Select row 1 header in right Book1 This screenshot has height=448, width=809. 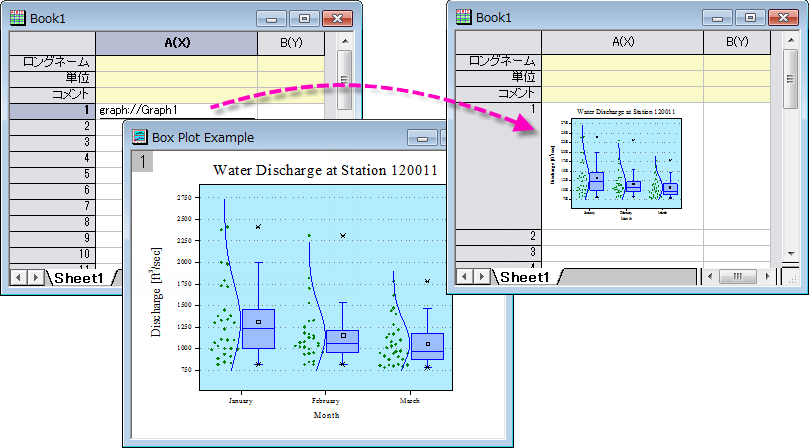[x=498, y=166]
